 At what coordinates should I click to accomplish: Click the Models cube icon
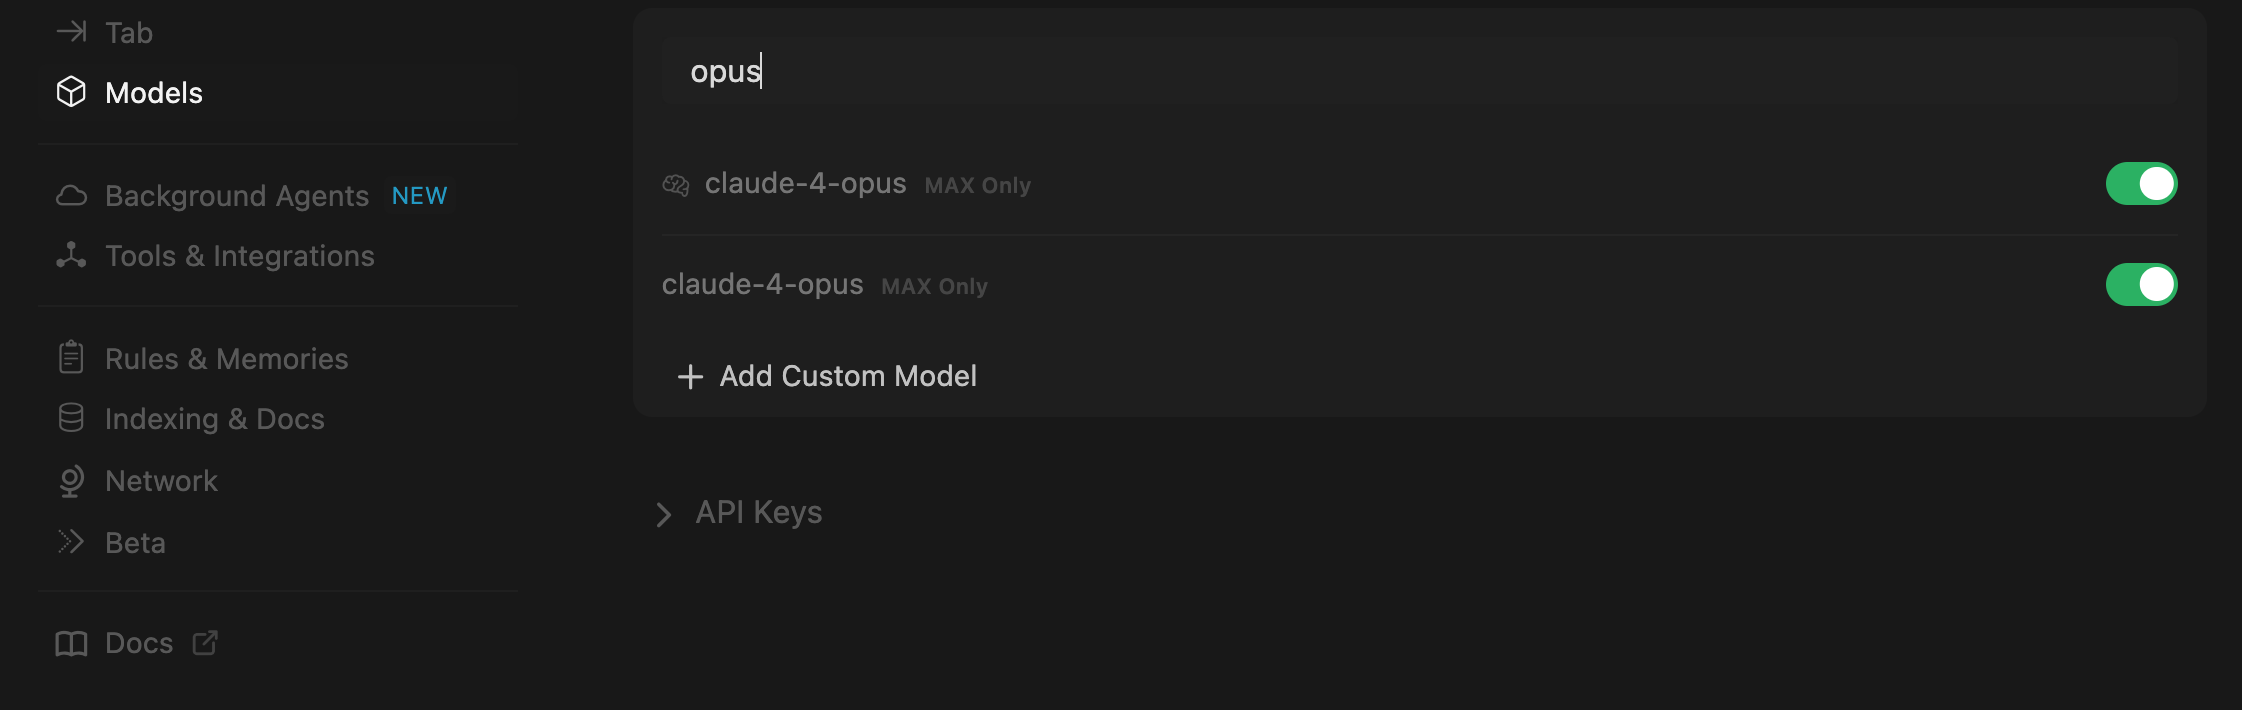click(71, 92)
